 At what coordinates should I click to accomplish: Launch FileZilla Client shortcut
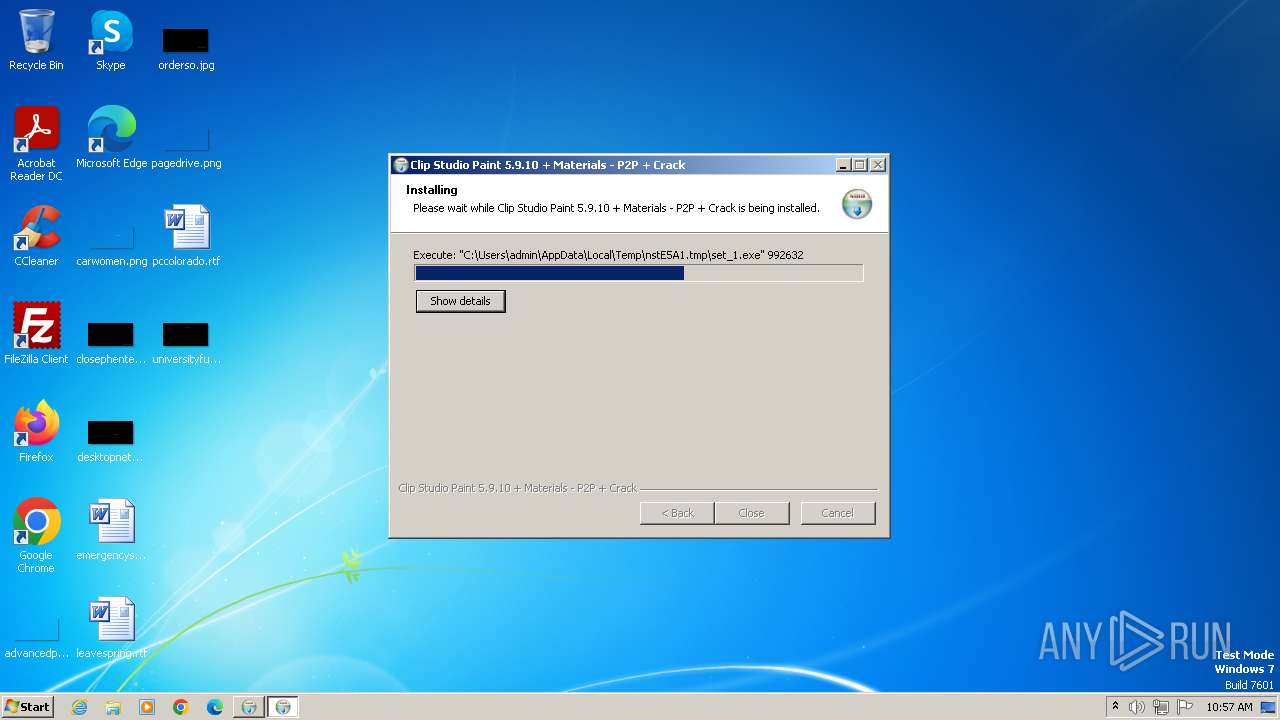[x=36, y=334]
